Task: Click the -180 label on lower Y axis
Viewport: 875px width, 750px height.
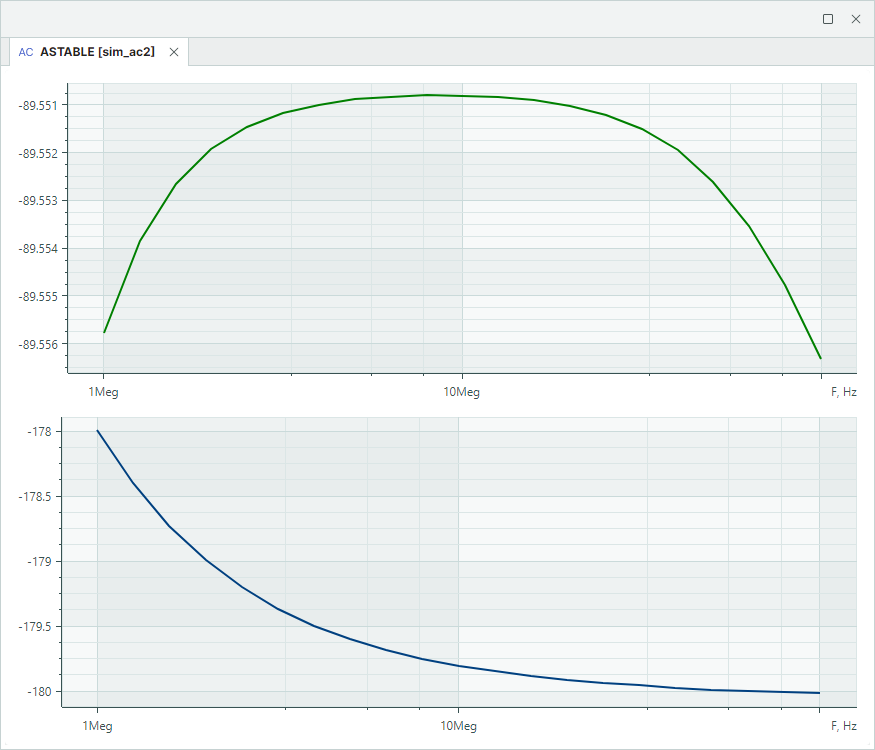Action: tap(43, 692)
